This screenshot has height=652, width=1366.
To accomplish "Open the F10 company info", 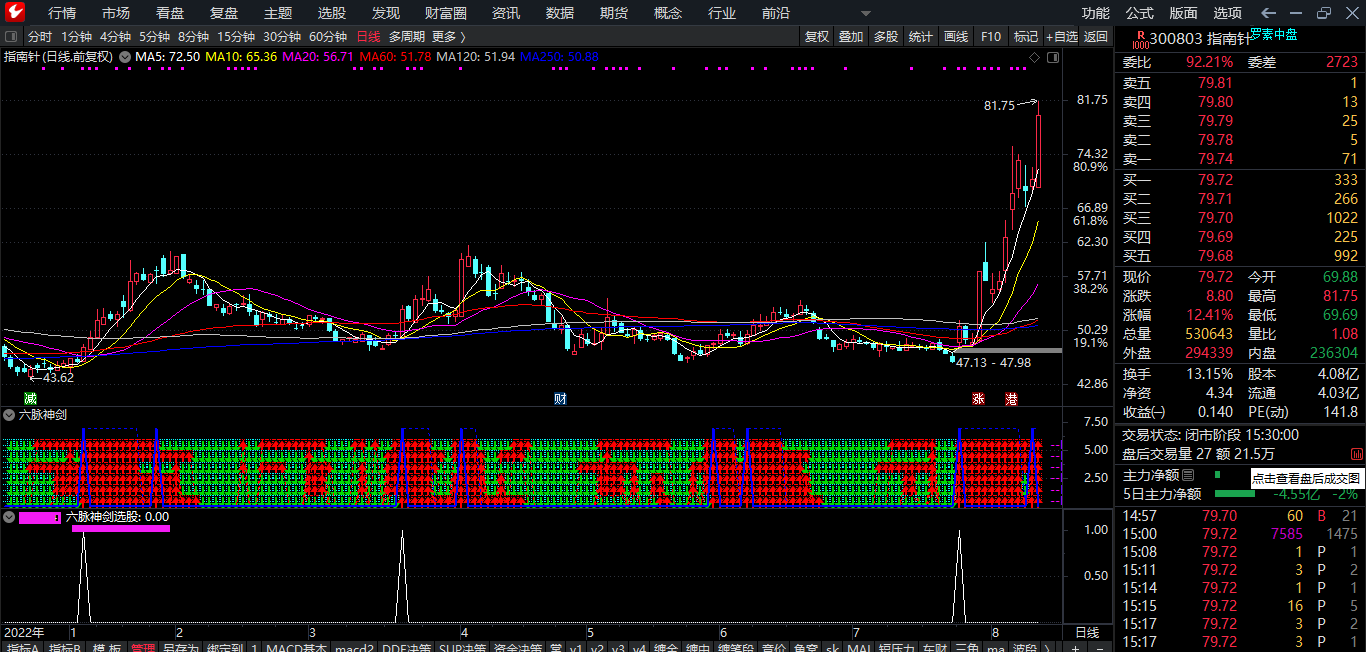I will coord(990,37).
